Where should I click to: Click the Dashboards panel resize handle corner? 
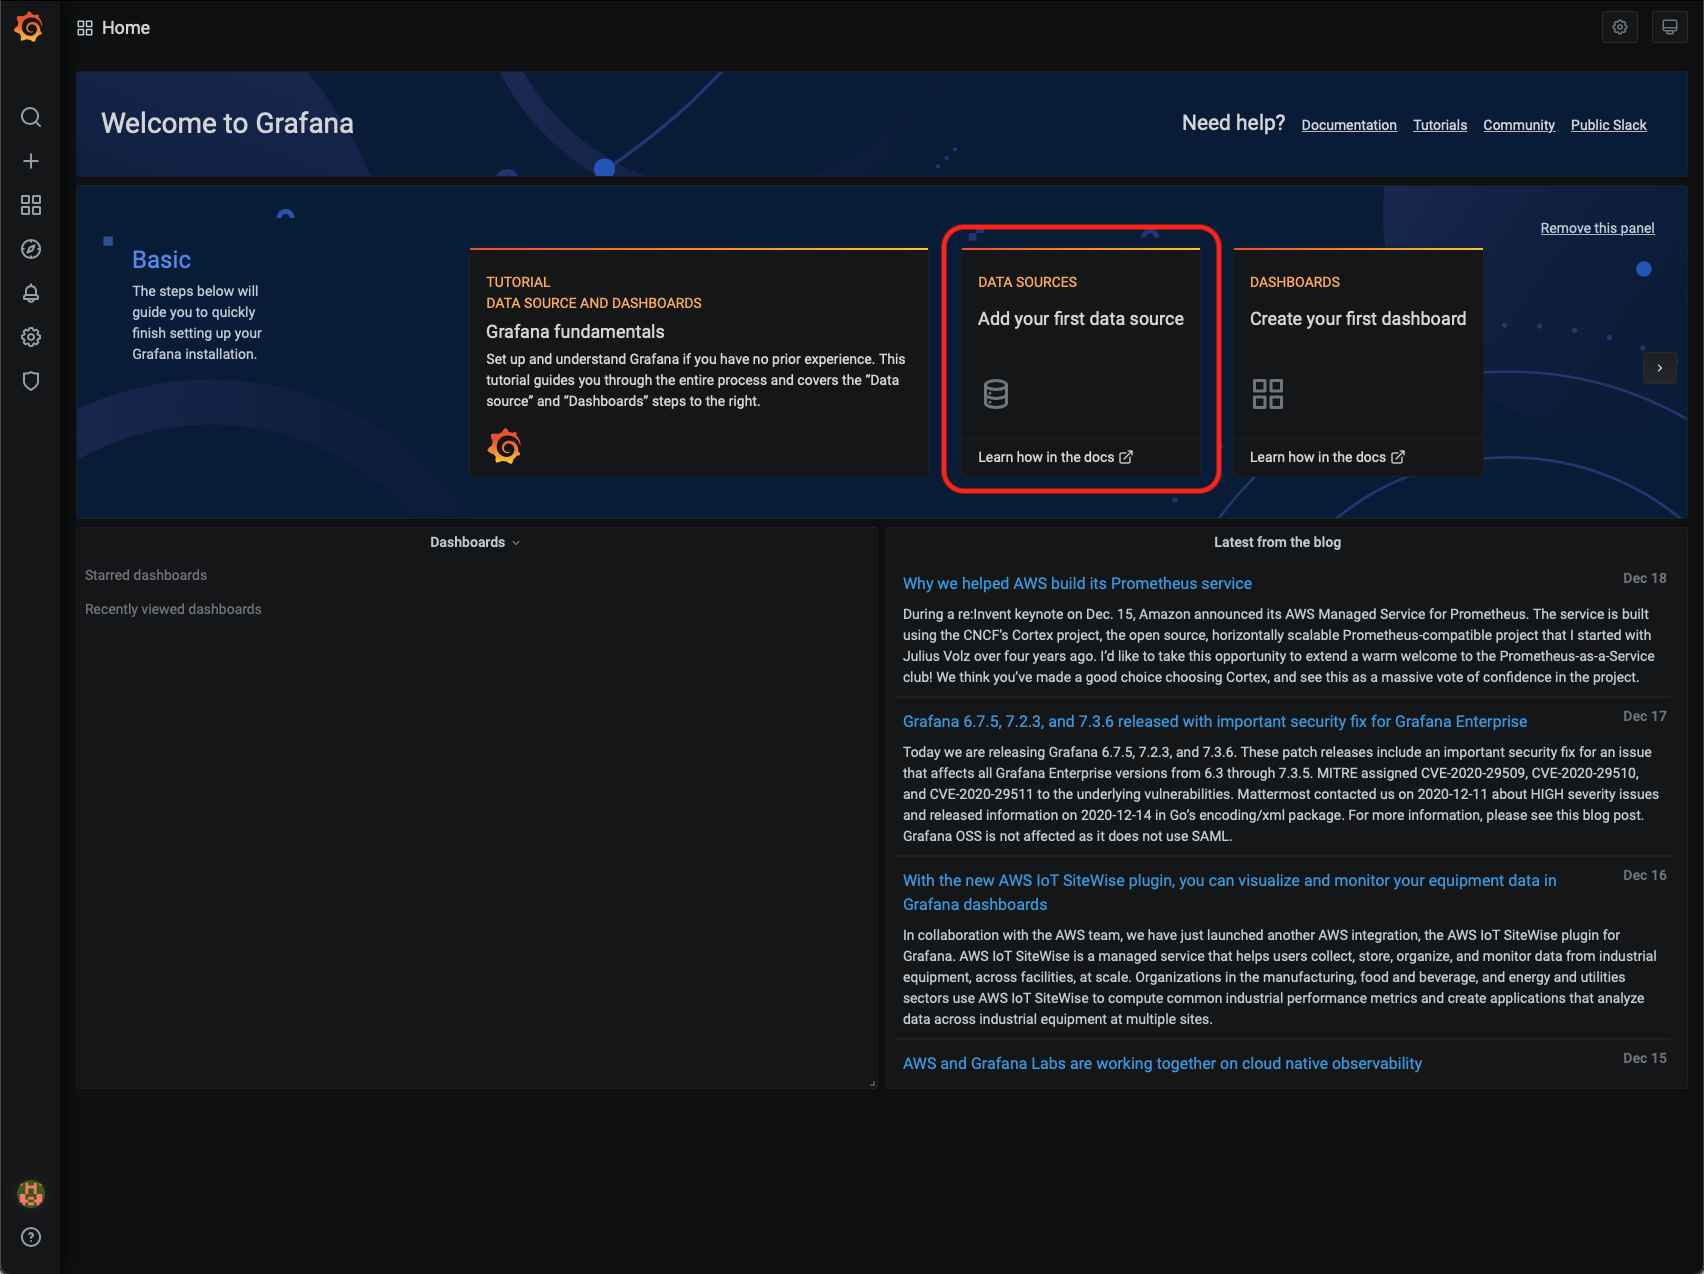872,1083
